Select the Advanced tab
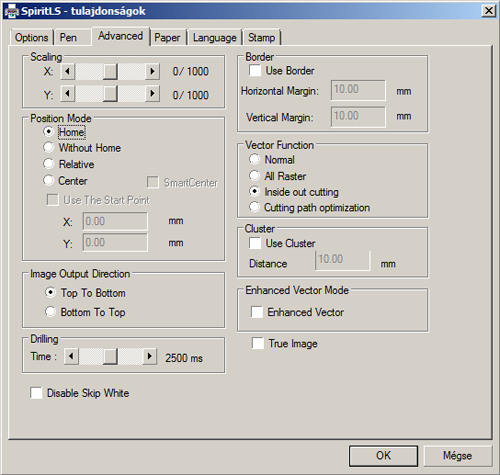This screenshot has width=500, height=475. 121,36
